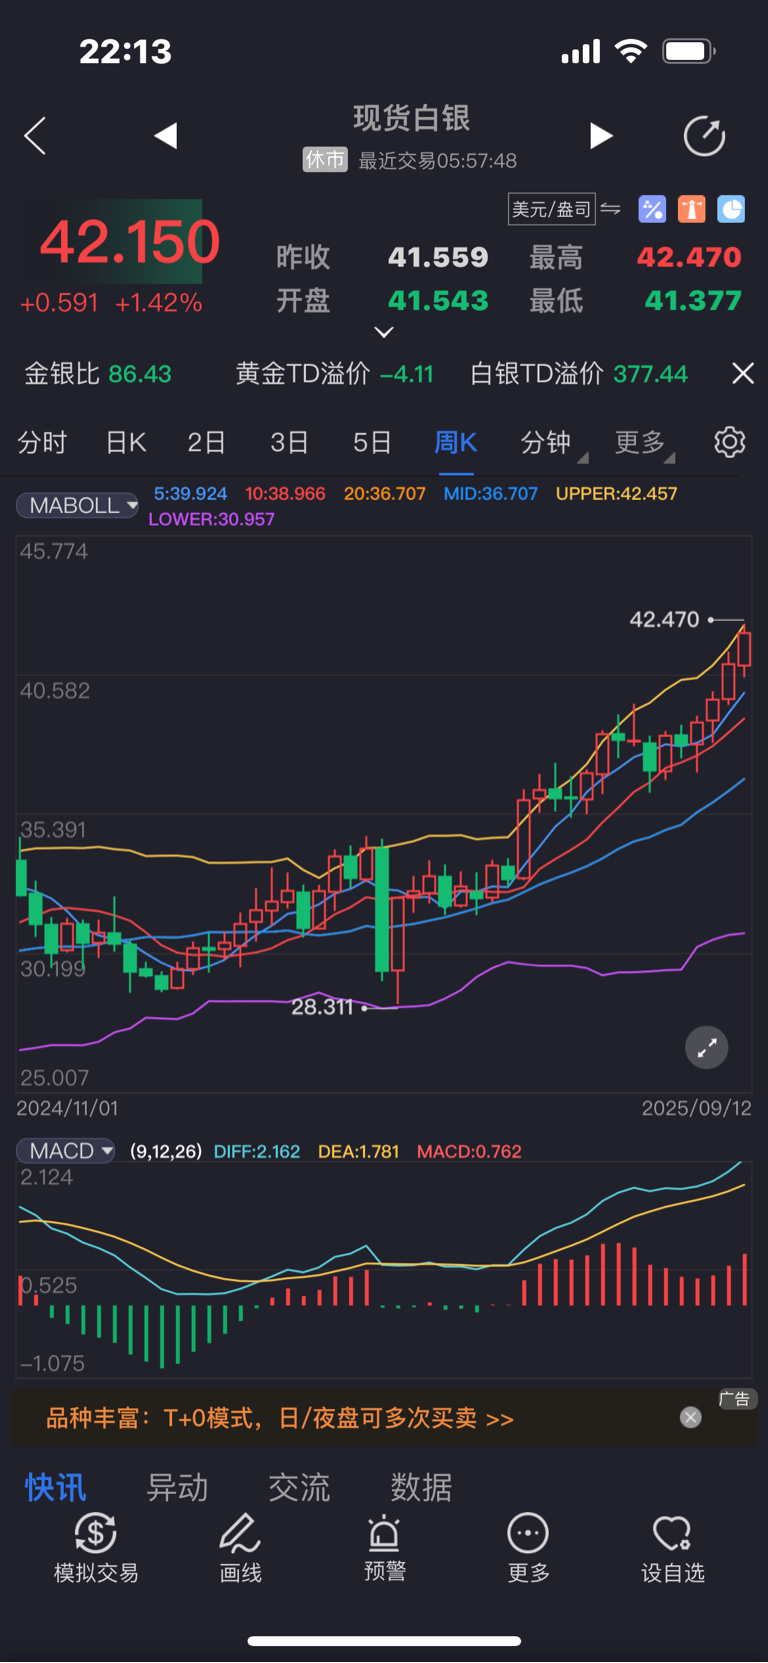
Task: Tap 开盘 value 41.543
Action: 438,300
